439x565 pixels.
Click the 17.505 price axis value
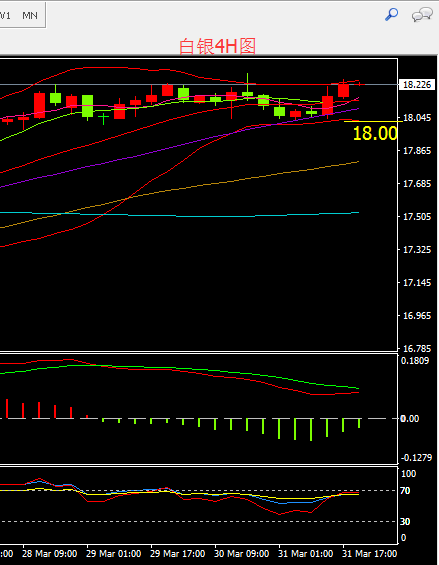[x=417, y=217]
